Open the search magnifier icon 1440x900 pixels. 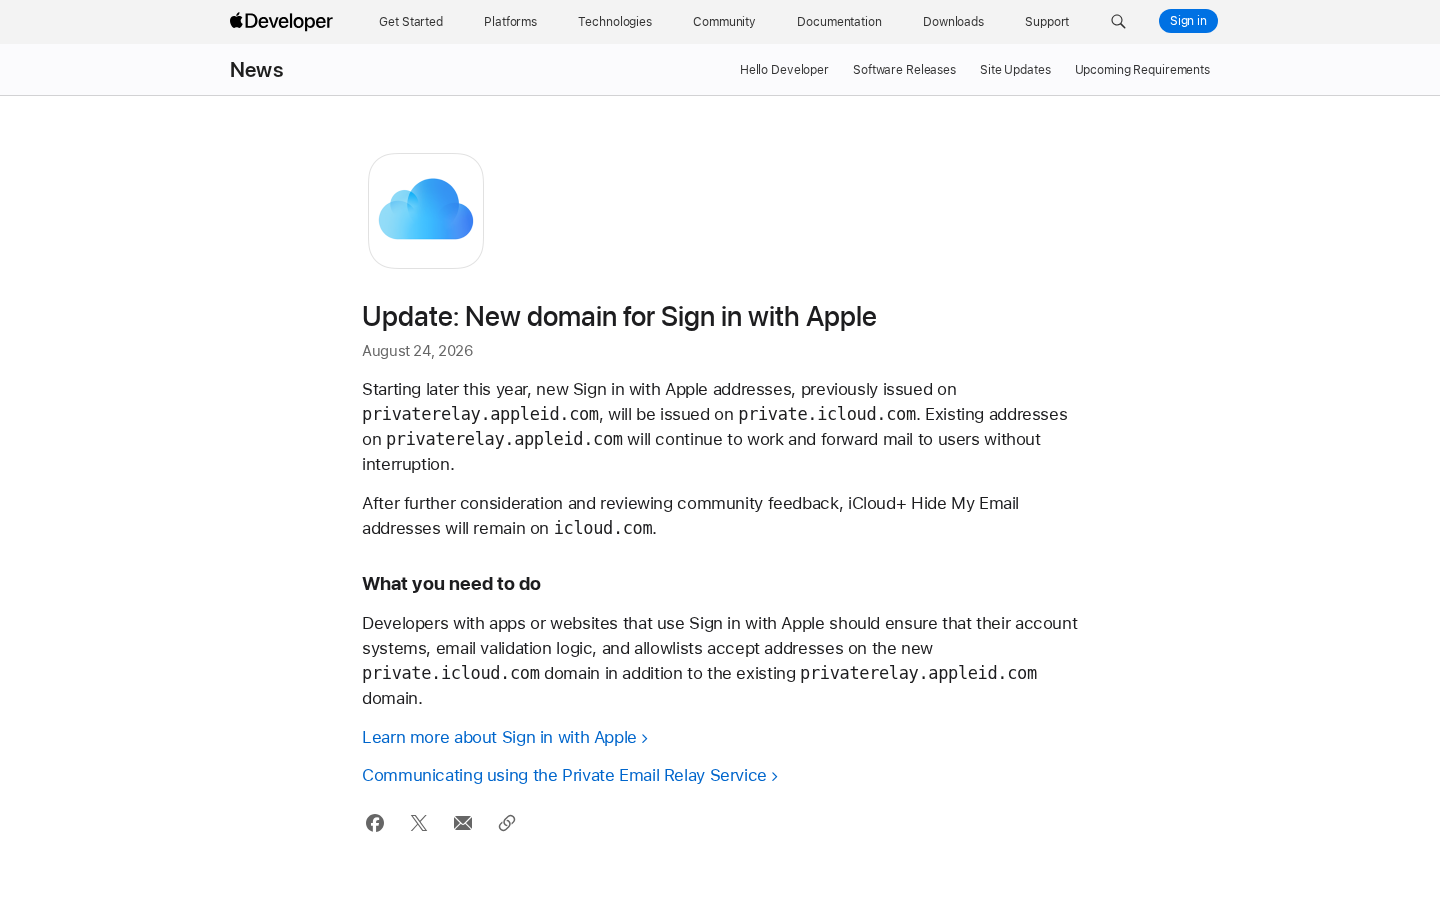(x=1118, y=22)
